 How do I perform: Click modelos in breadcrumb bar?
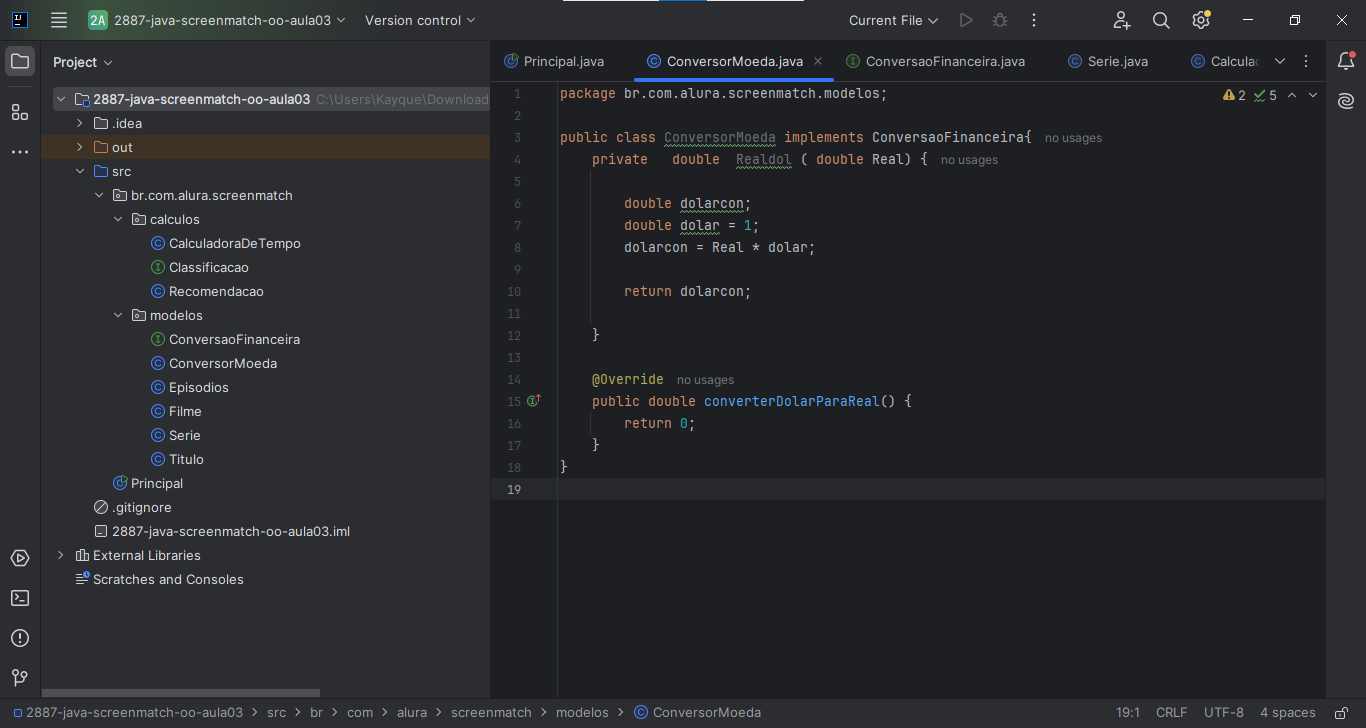(582, 713)
